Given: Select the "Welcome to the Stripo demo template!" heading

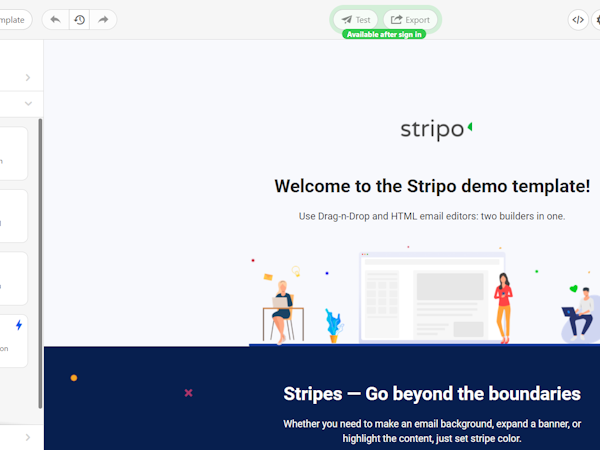Looking at the screenshot, I should point(432,186).
